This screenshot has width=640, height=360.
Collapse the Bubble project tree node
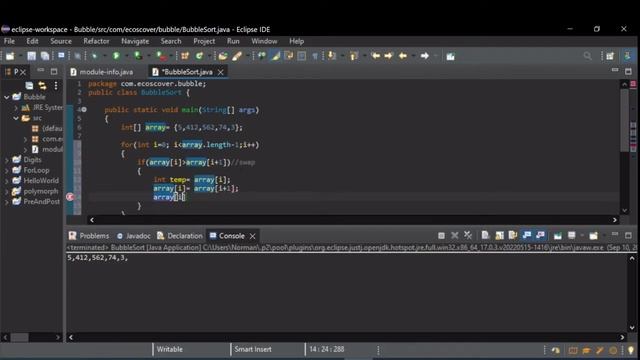pyautogui.click(x=7, y=97)
